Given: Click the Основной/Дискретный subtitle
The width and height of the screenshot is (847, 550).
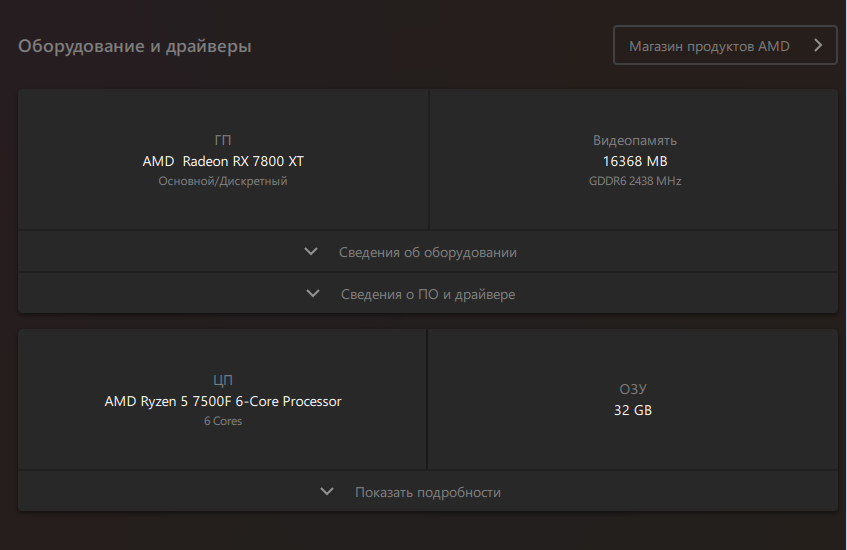Looking at the screenshot, I should (223, 181).
